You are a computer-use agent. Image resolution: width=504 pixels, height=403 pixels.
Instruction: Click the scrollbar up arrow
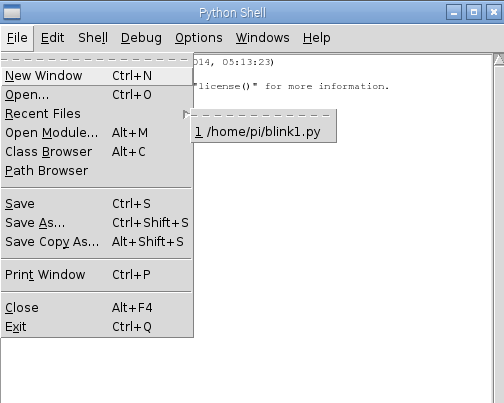(x=499, y=60)
